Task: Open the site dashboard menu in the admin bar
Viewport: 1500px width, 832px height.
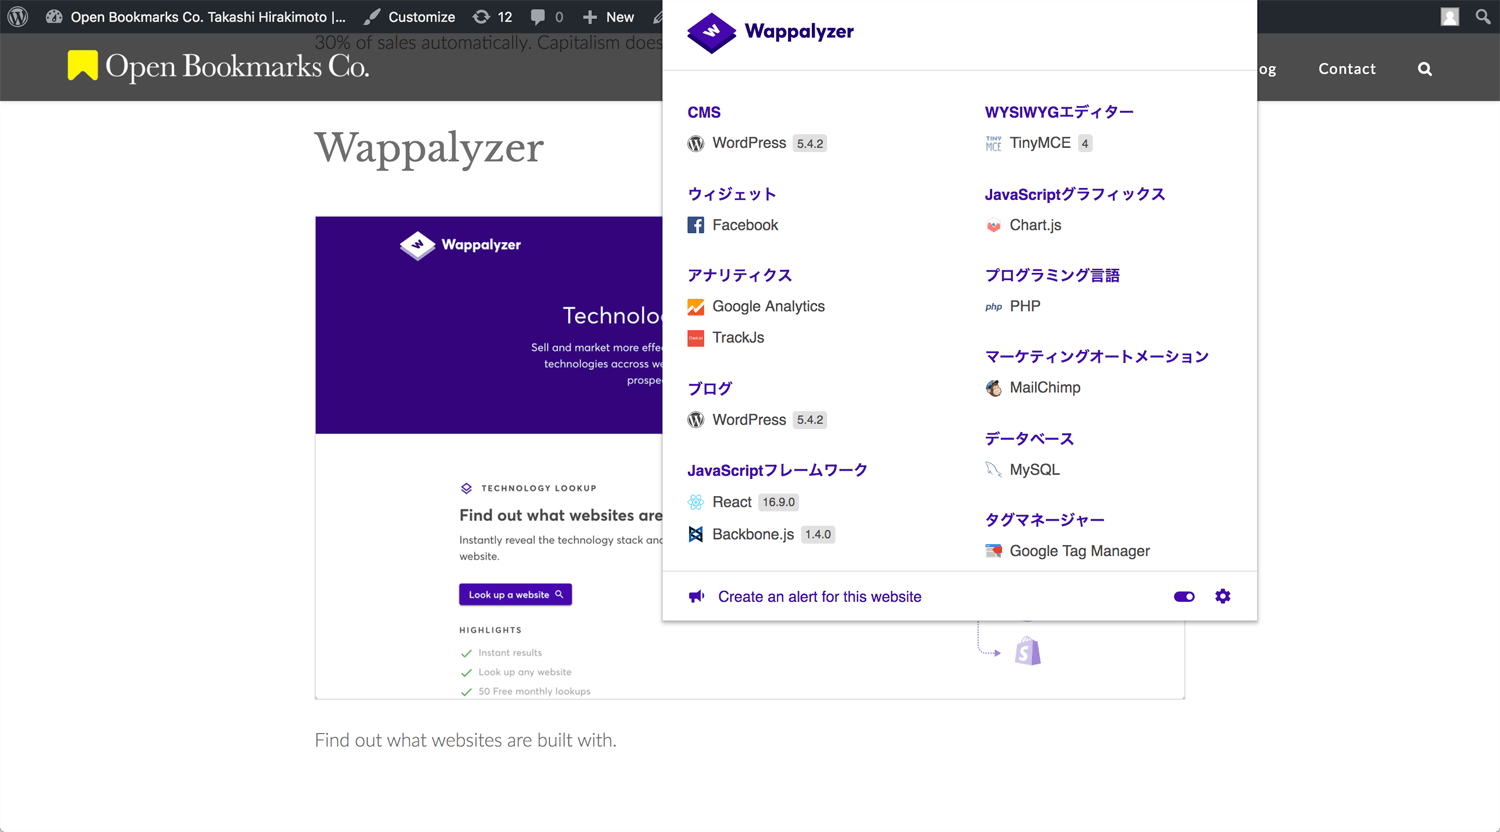Action: click(x=195, y=17)
